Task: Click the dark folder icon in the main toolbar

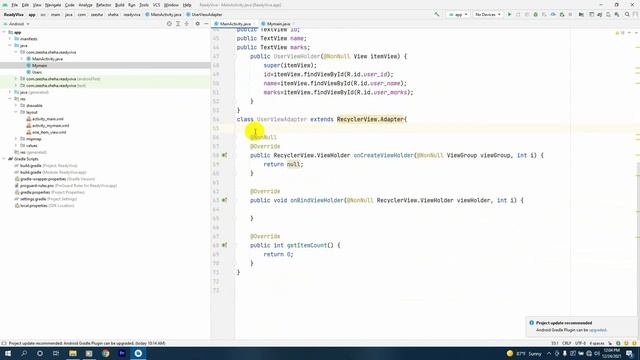Action: 581,14
